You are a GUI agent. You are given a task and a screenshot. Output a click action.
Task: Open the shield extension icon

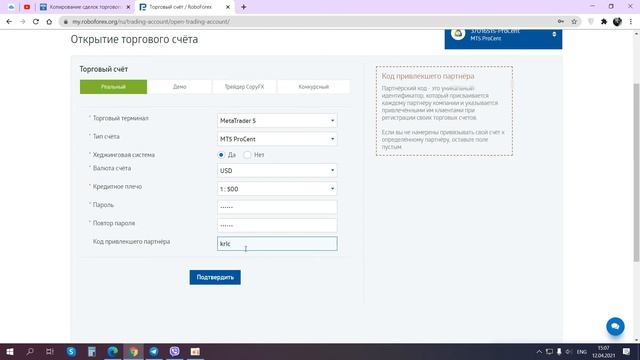click(591, 22)
